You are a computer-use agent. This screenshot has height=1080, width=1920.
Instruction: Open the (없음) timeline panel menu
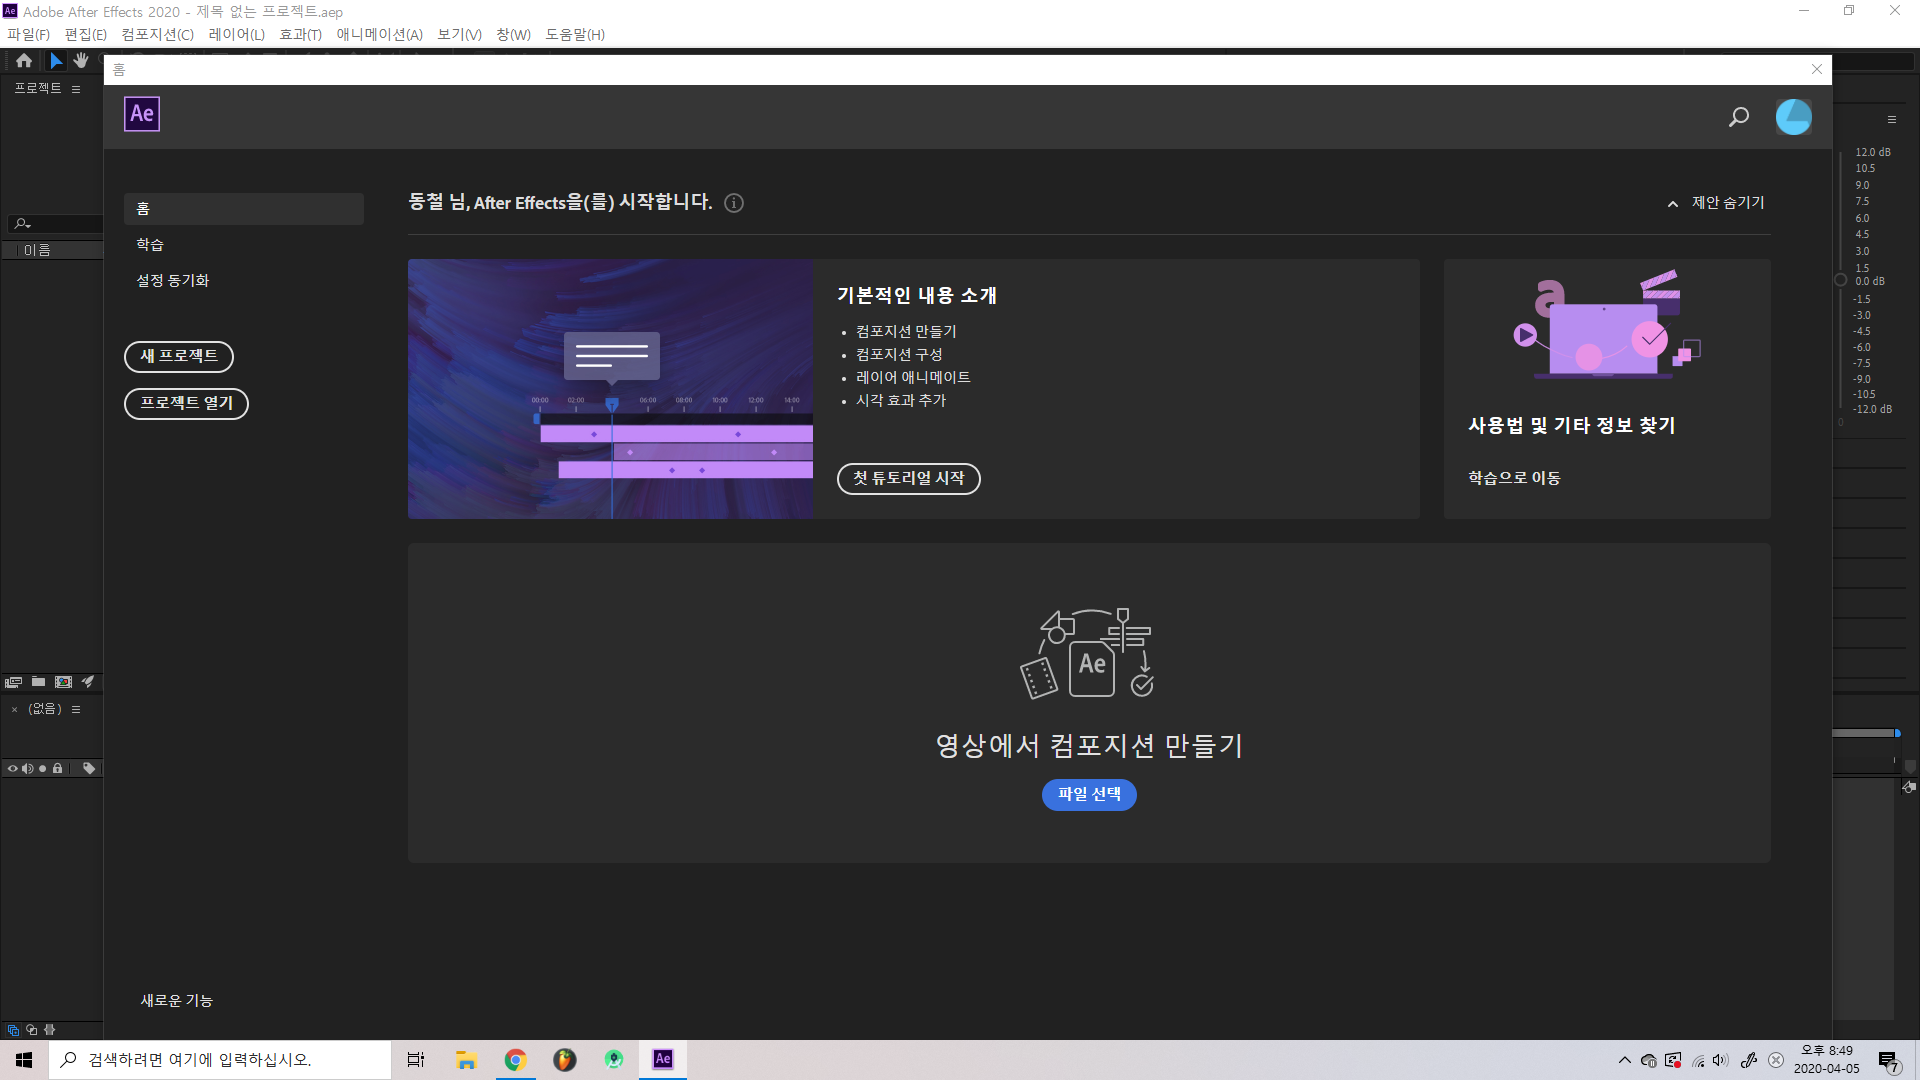76,710
